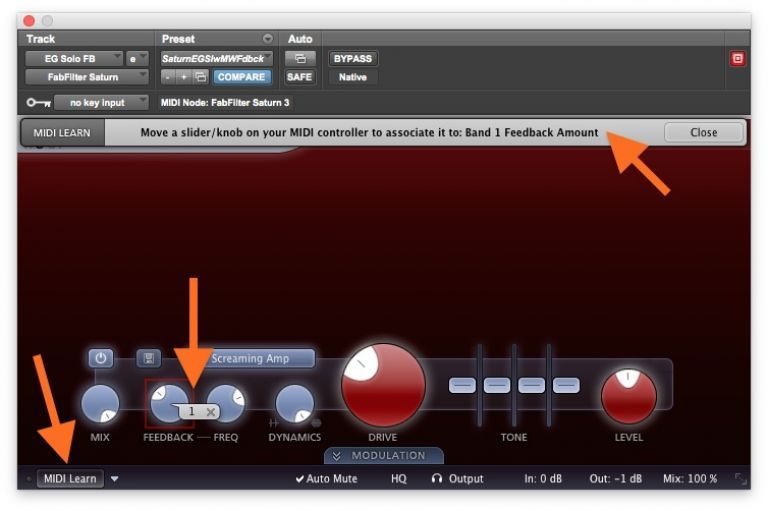Click the In: 0 dB value

[543, 479]
